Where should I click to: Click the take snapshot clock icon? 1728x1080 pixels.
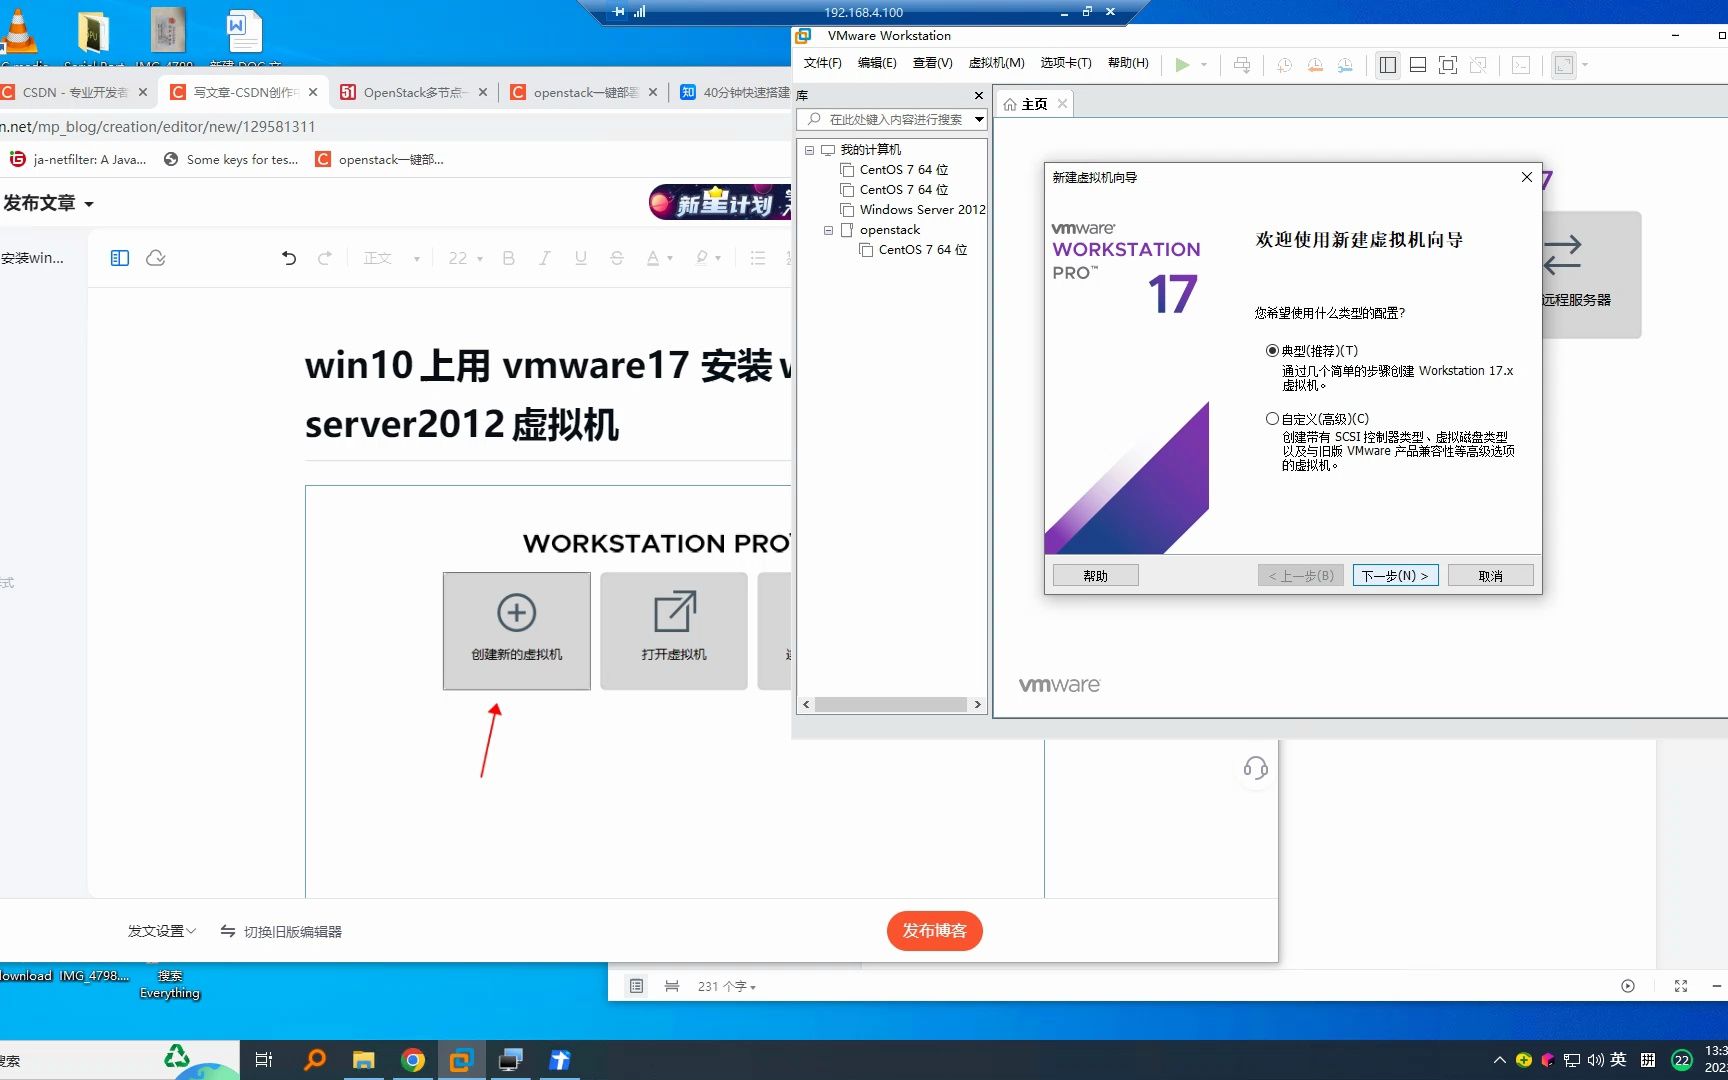[x=1285, y=65]
